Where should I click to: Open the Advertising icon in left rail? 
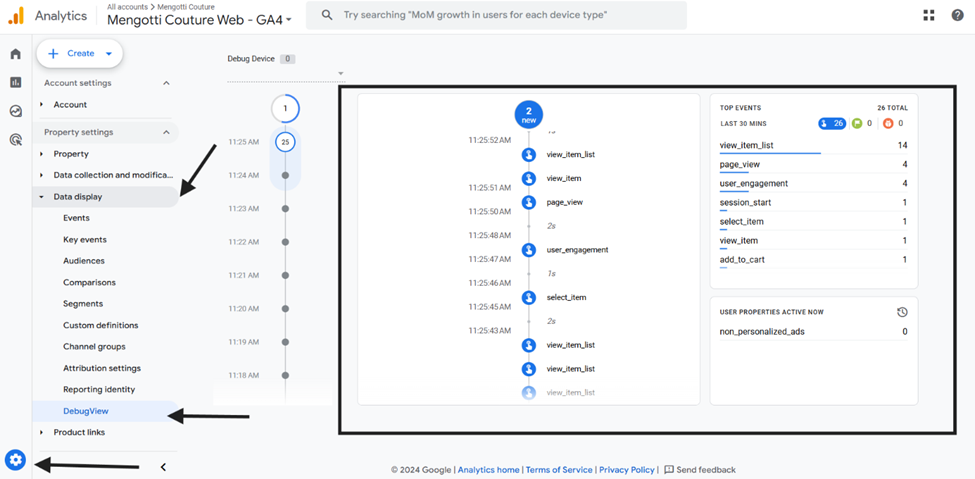click(16, 140)
